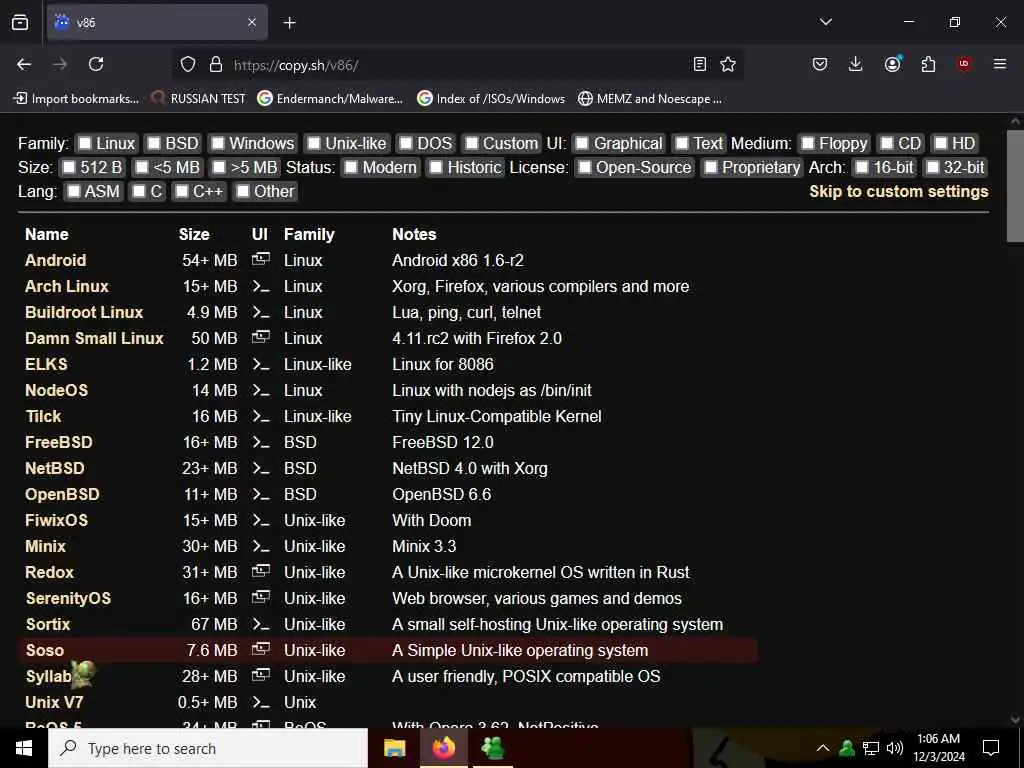
Task: Show site security lock info
Action: [x=216, y=64]
